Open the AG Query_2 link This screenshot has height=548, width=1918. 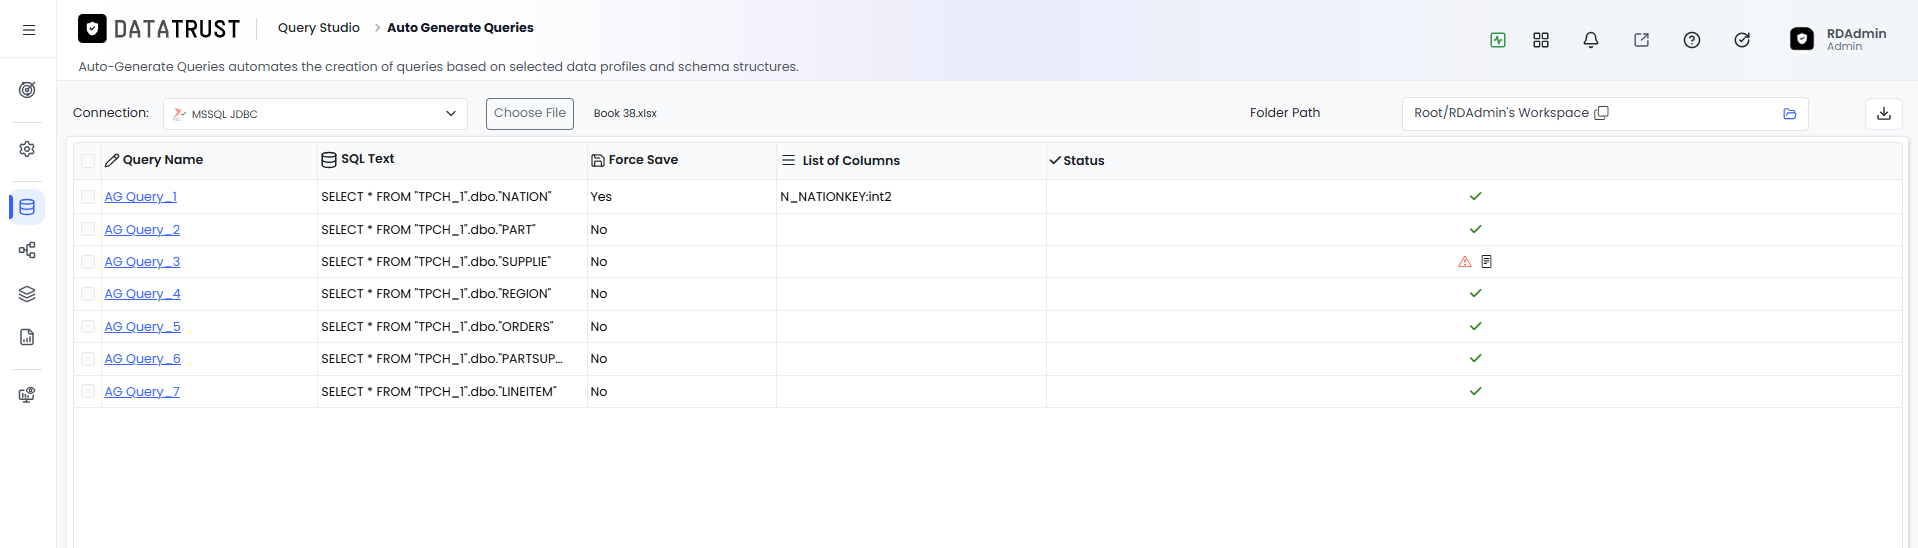pos(142,230)
